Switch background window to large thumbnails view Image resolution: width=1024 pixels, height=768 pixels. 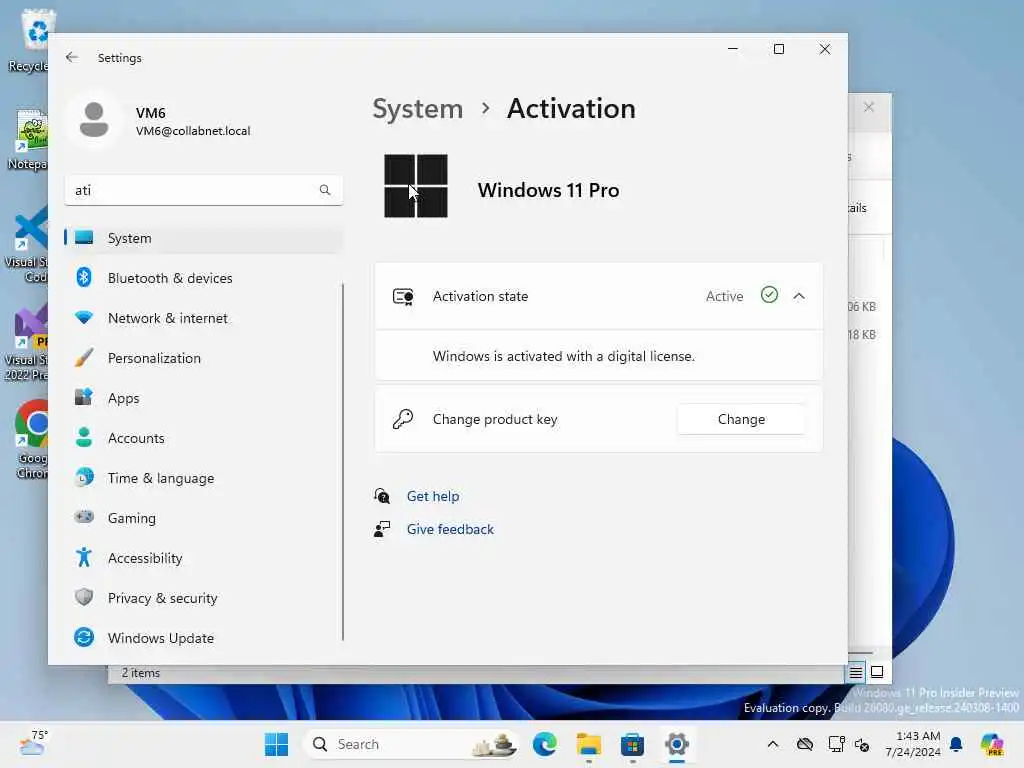coord(877,672)
